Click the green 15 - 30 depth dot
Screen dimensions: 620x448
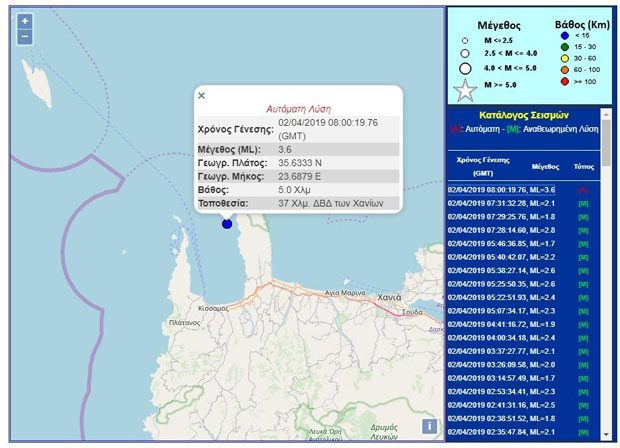click(x=564, y=48)
